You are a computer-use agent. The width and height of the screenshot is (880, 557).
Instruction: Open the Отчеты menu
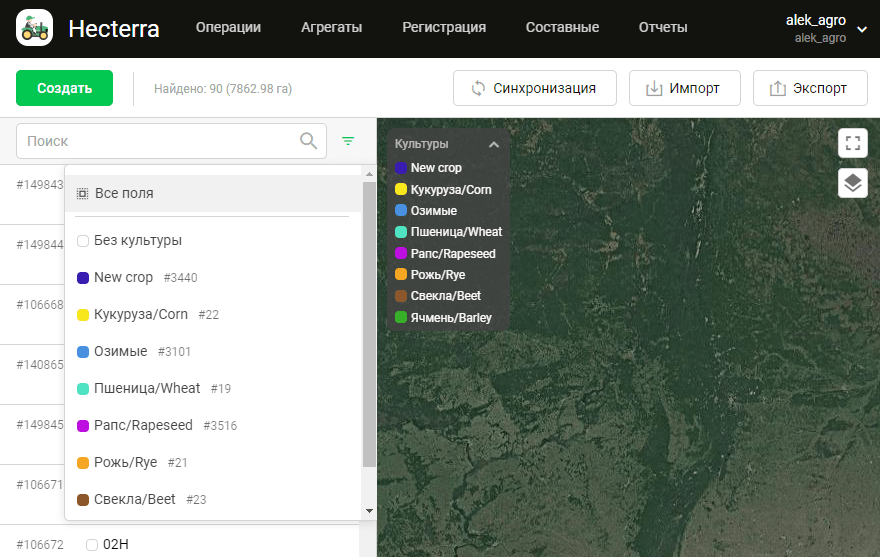pos(663,28)
